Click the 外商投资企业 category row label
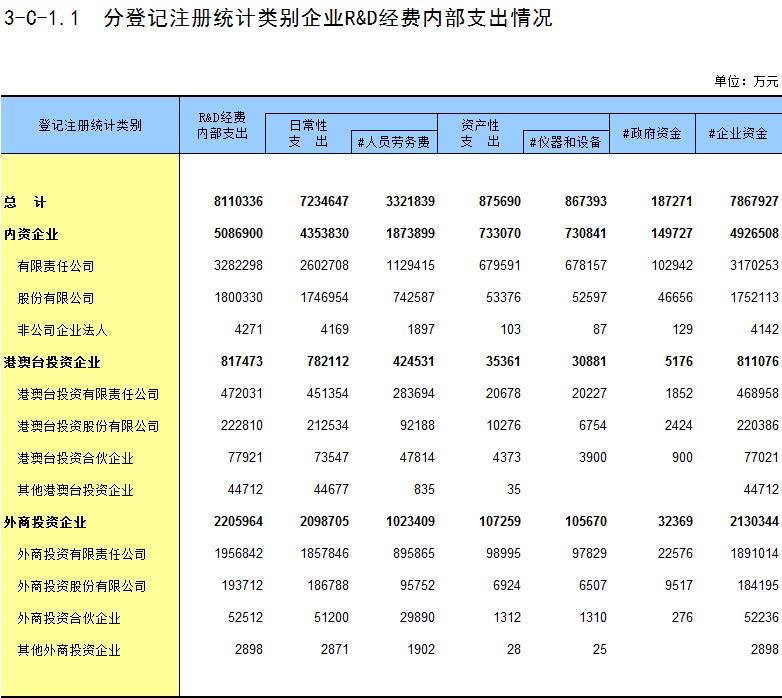The width and height of the screenshot is (782, 698). pos(45,522)
